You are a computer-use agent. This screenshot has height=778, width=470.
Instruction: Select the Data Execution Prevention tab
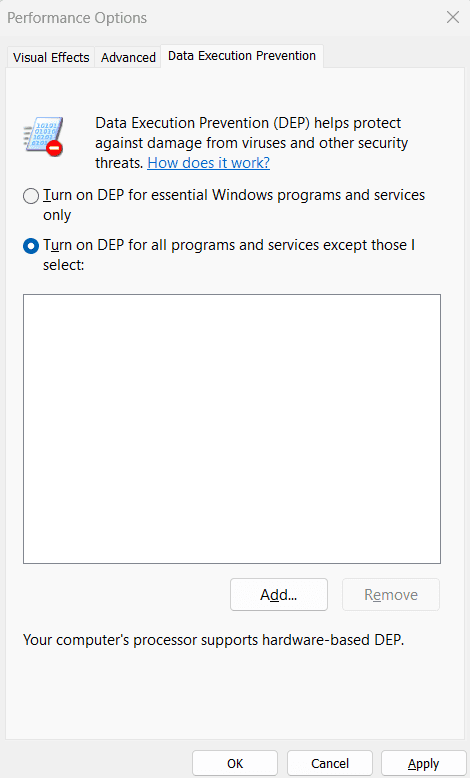[242, 56]
